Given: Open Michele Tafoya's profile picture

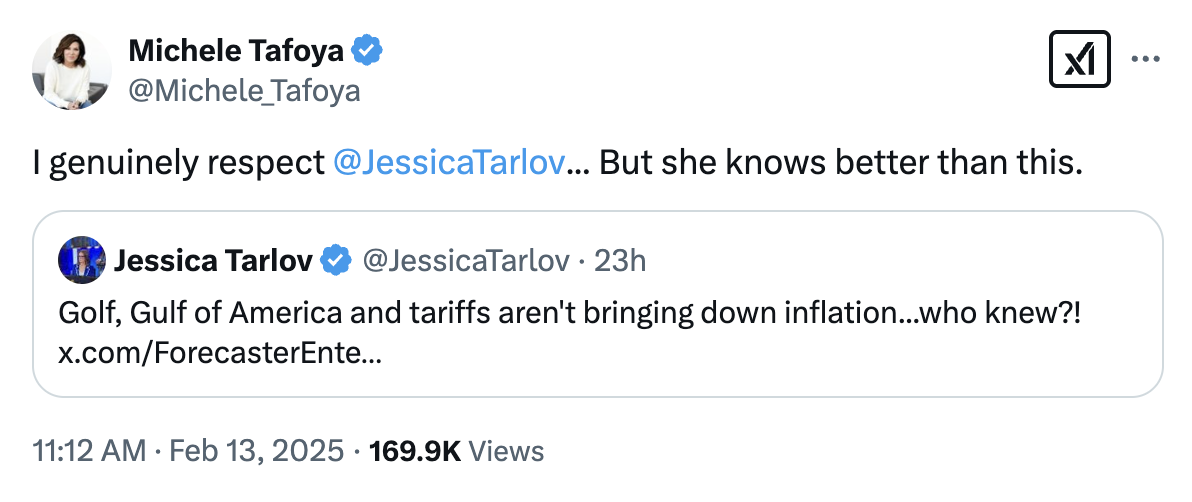Looking at the screenshot, I should [71, 71].
